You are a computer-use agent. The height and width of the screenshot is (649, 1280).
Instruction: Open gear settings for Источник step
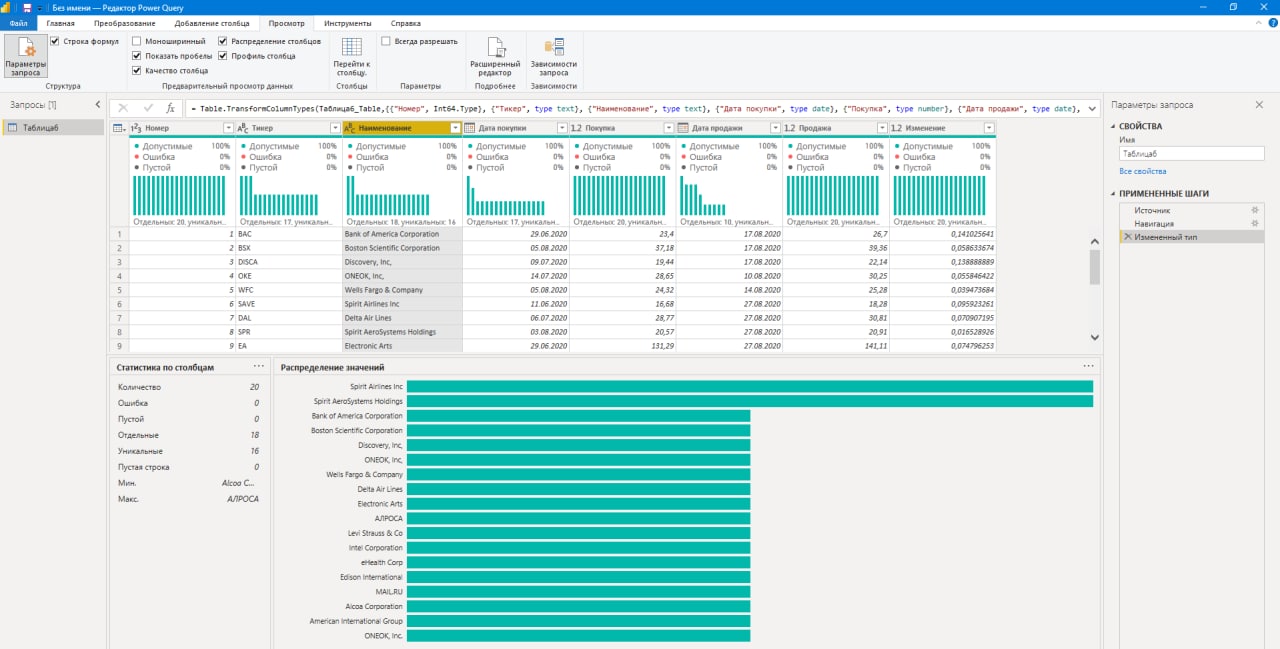point(1255,210)
